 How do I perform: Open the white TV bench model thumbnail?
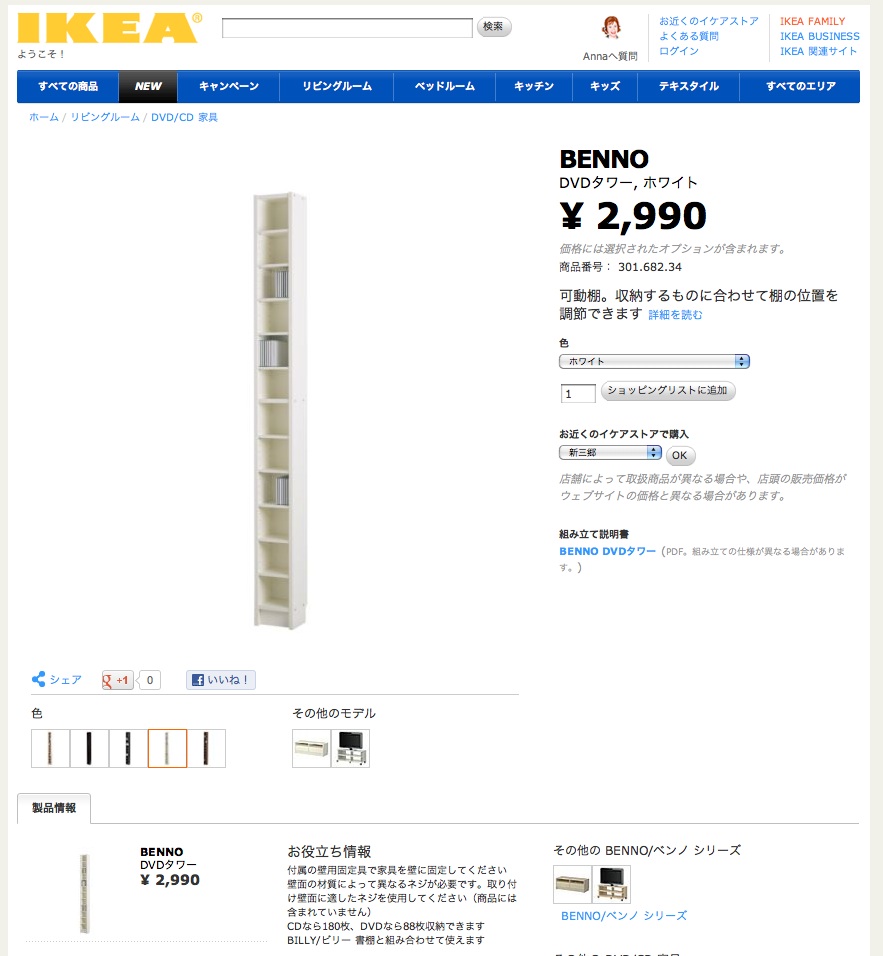point(311,748)
